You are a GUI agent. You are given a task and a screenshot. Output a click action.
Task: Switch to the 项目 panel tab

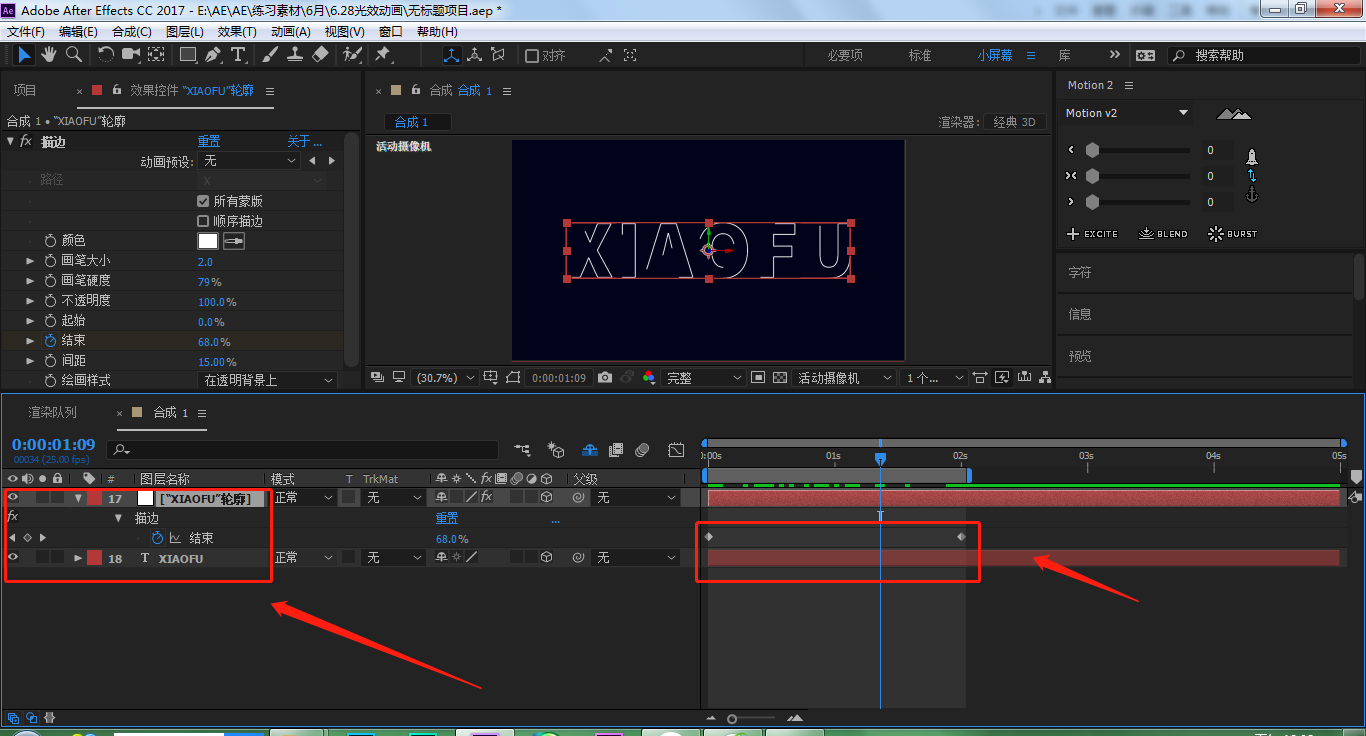point(25,91)
